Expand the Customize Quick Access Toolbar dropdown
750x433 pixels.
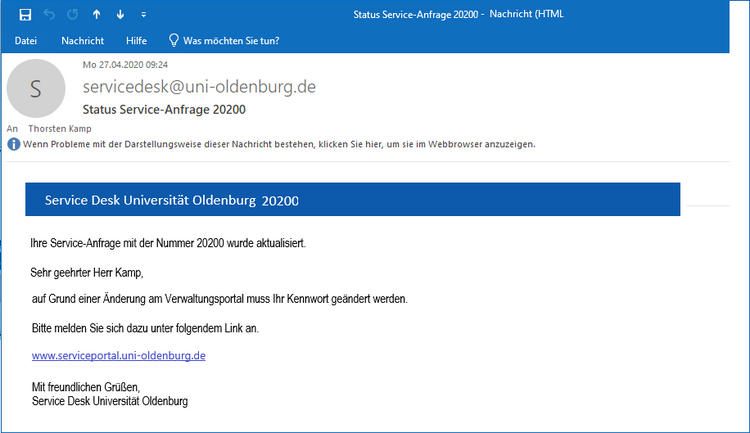(143, 15)
